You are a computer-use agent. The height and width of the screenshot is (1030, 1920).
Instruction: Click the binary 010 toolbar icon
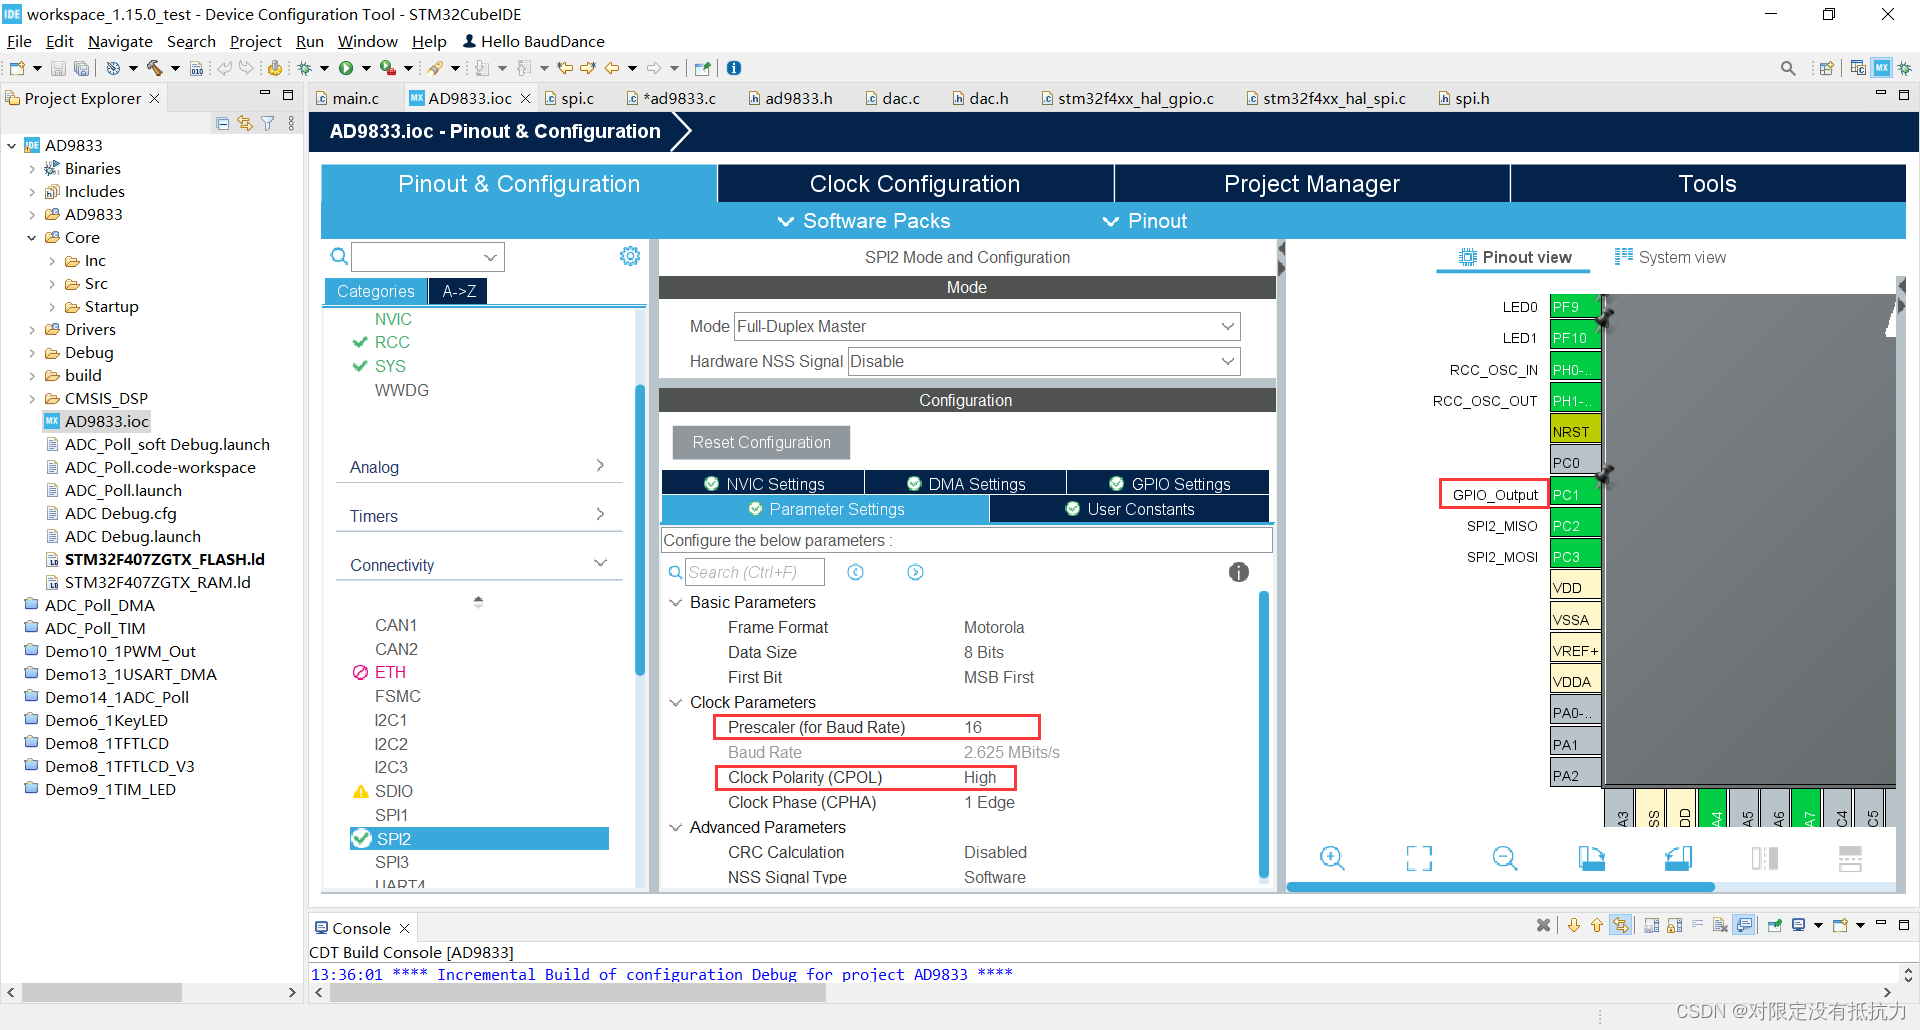click(196, 68)
